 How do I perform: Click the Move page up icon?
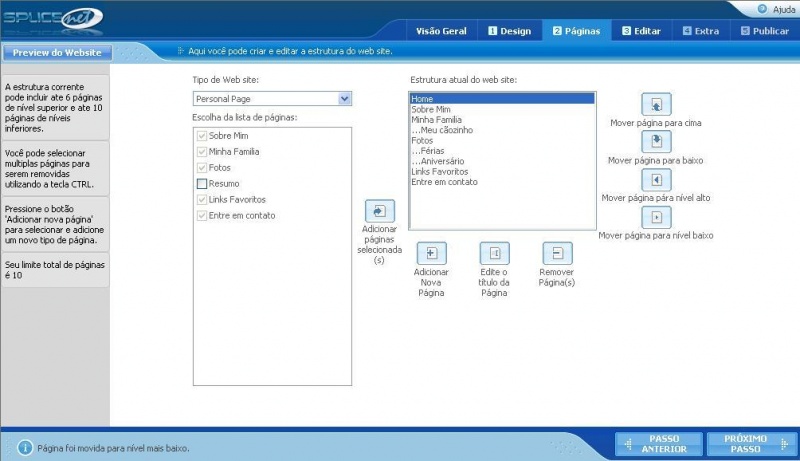[x=656, y=105]
